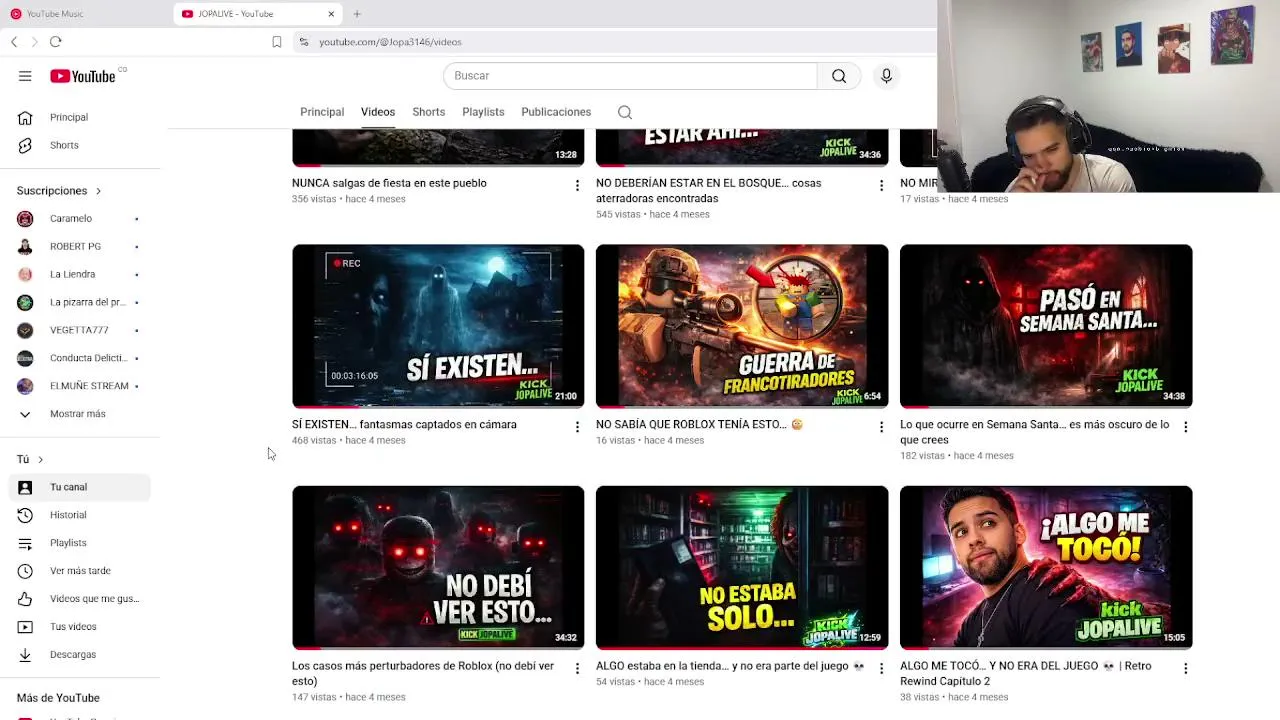This screenshot has width=1280, height=720.
Task: Open ROBERT PG subscription channel
Action: click(80, 247)
